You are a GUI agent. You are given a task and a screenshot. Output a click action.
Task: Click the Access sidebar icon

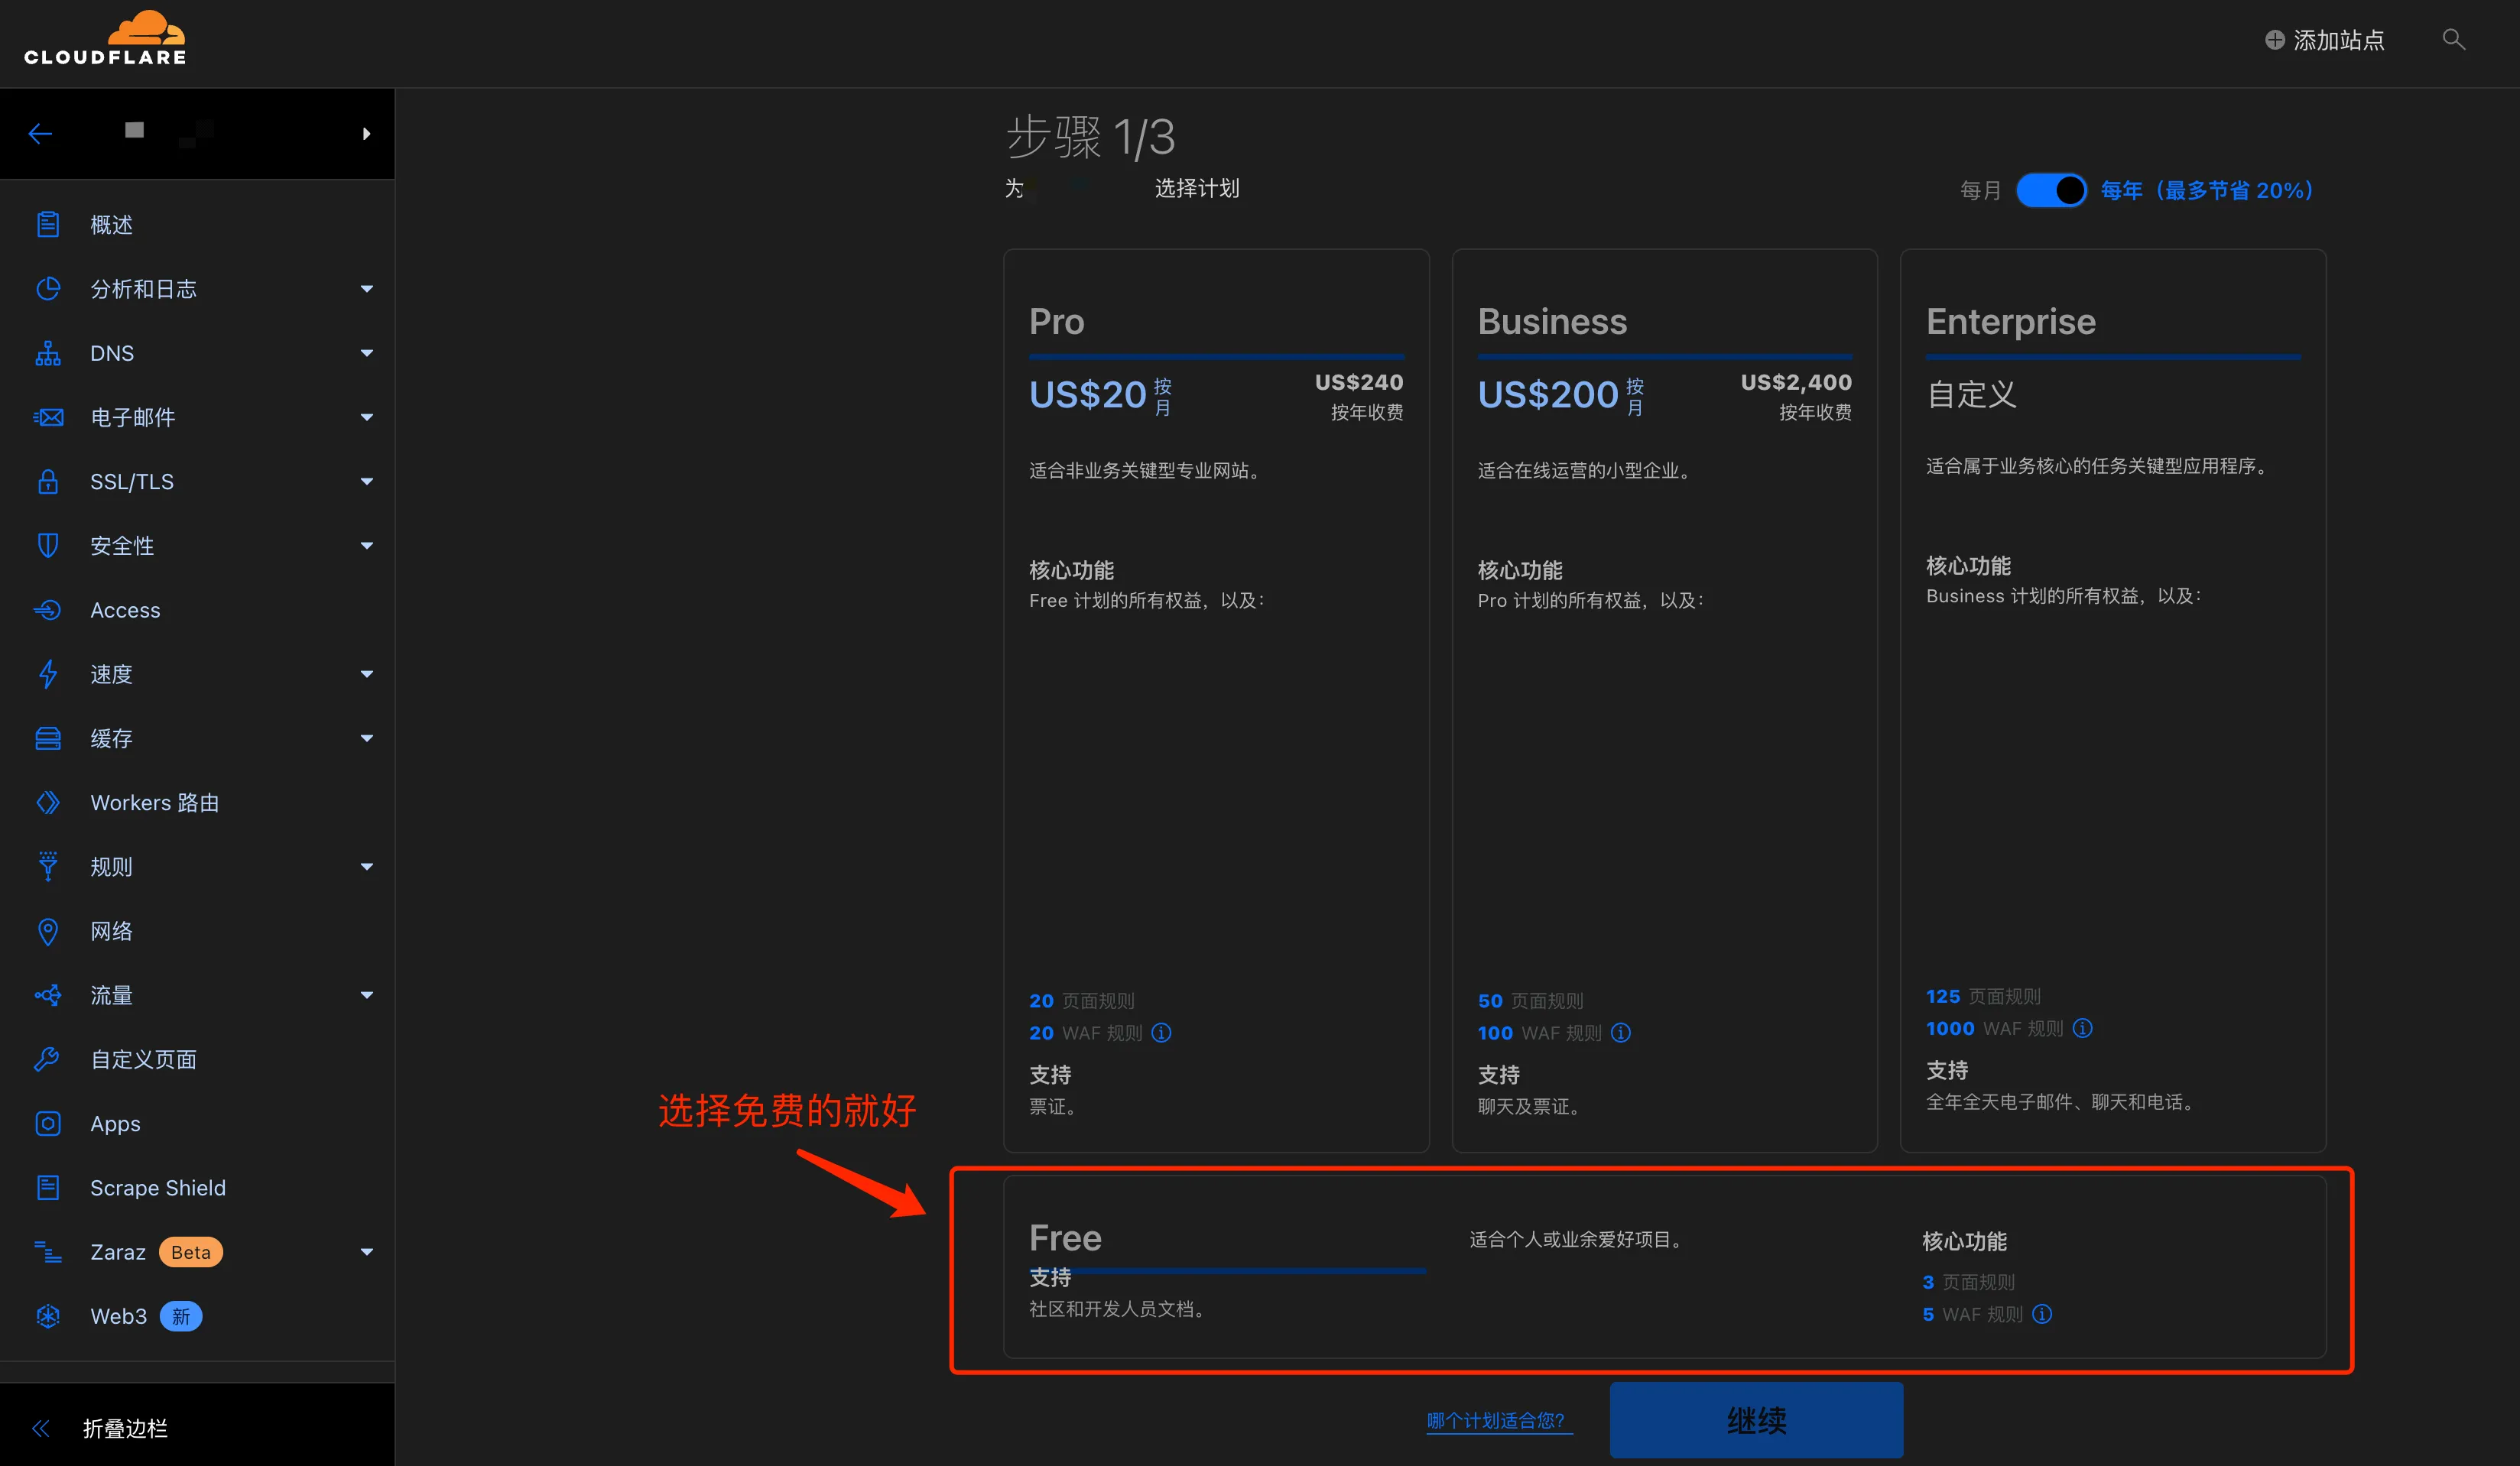point(48,610)
